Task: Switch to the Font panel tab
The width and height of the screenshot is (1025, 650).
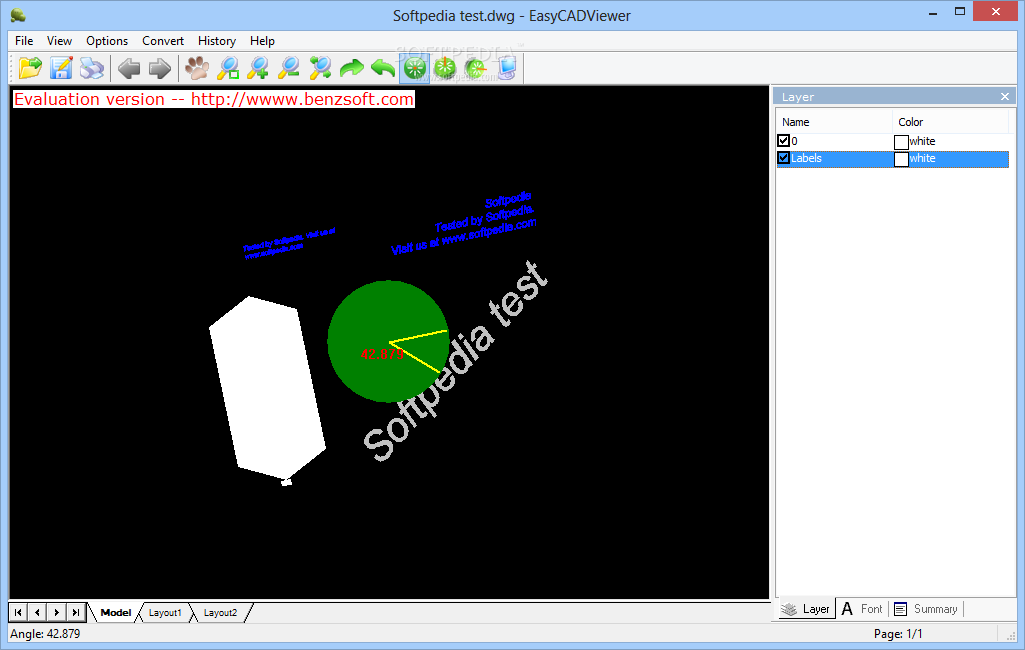Action: [x=862, y=609]
